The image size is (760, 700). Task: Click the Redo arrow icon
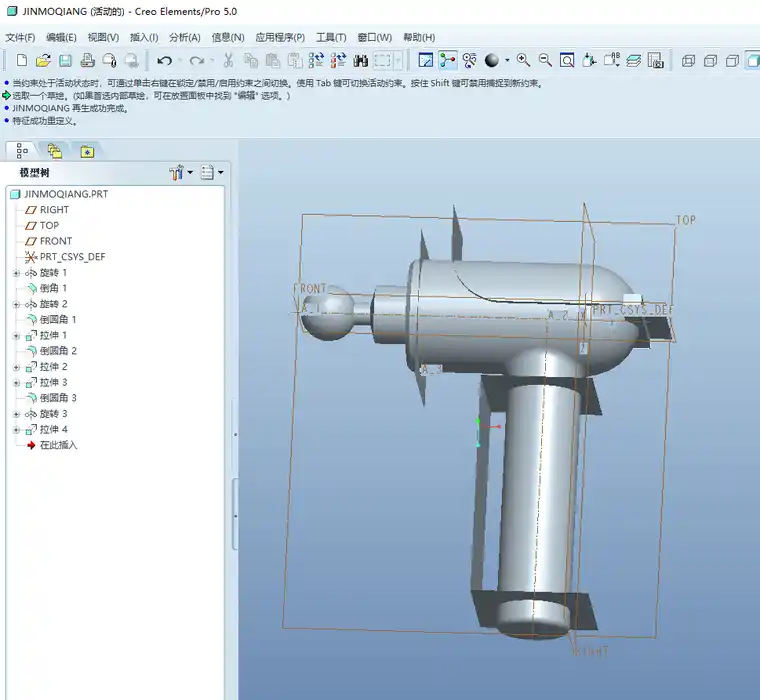(196, 61)
